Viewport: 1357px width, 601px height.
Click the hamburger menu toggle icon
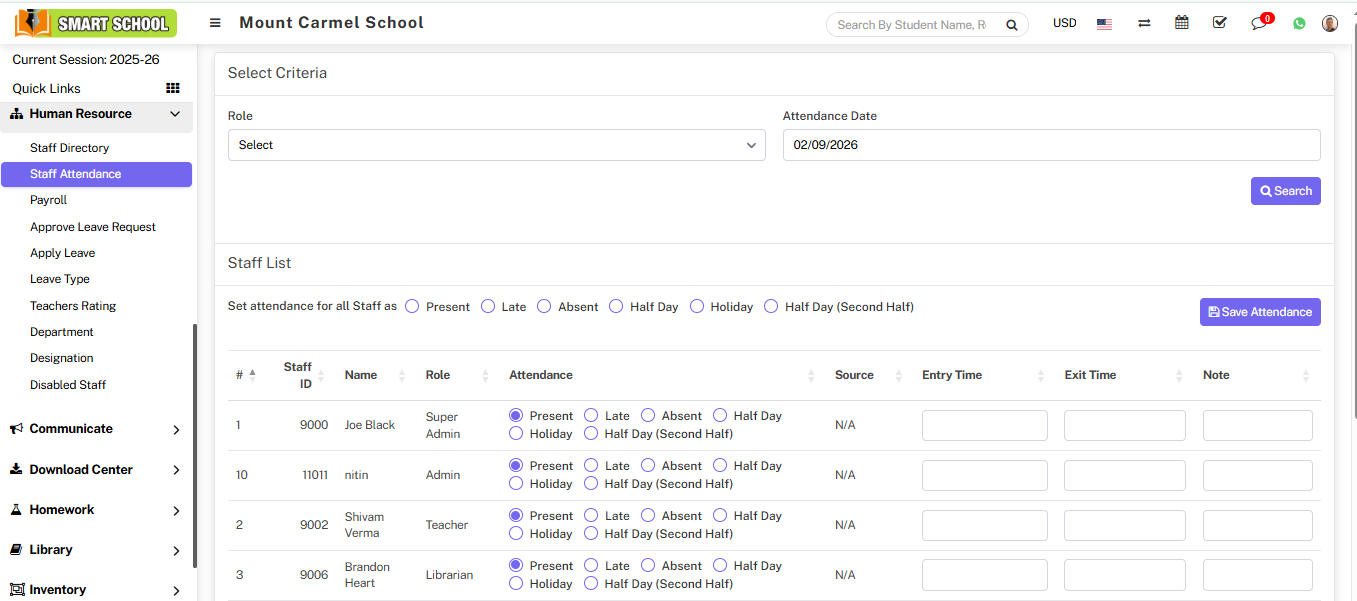[x=215, y=23]
